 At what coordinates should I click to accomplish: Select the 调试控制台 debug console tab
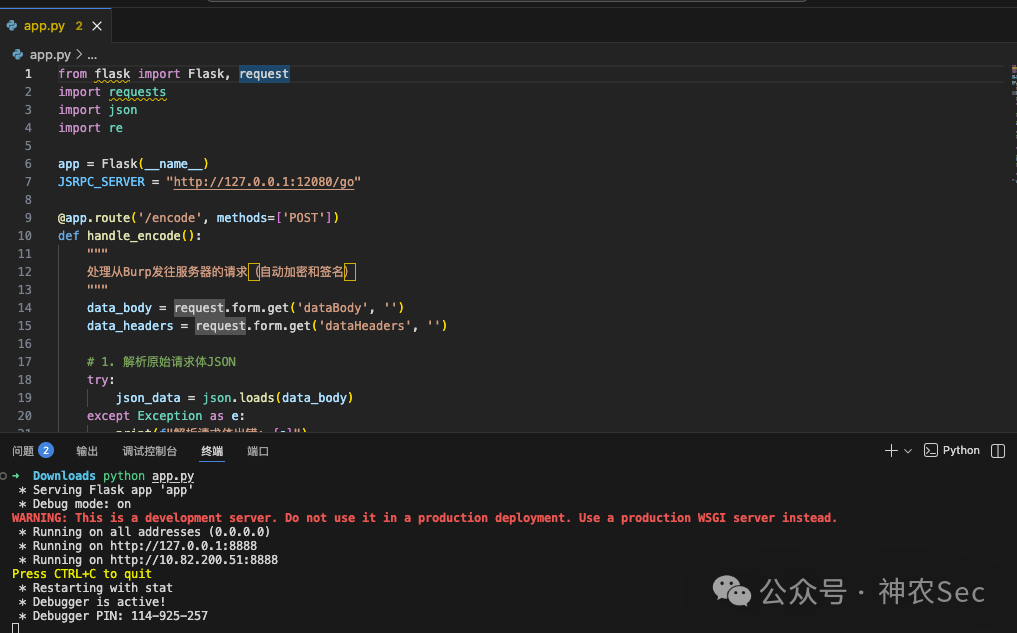point(149,451)
